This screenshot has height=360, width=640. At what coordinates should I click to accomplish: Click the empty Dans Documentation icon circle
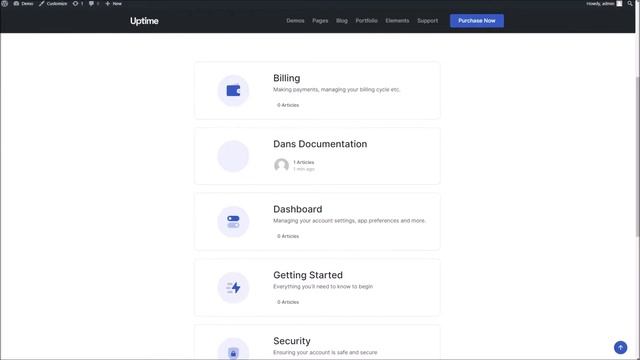(233, 156)
